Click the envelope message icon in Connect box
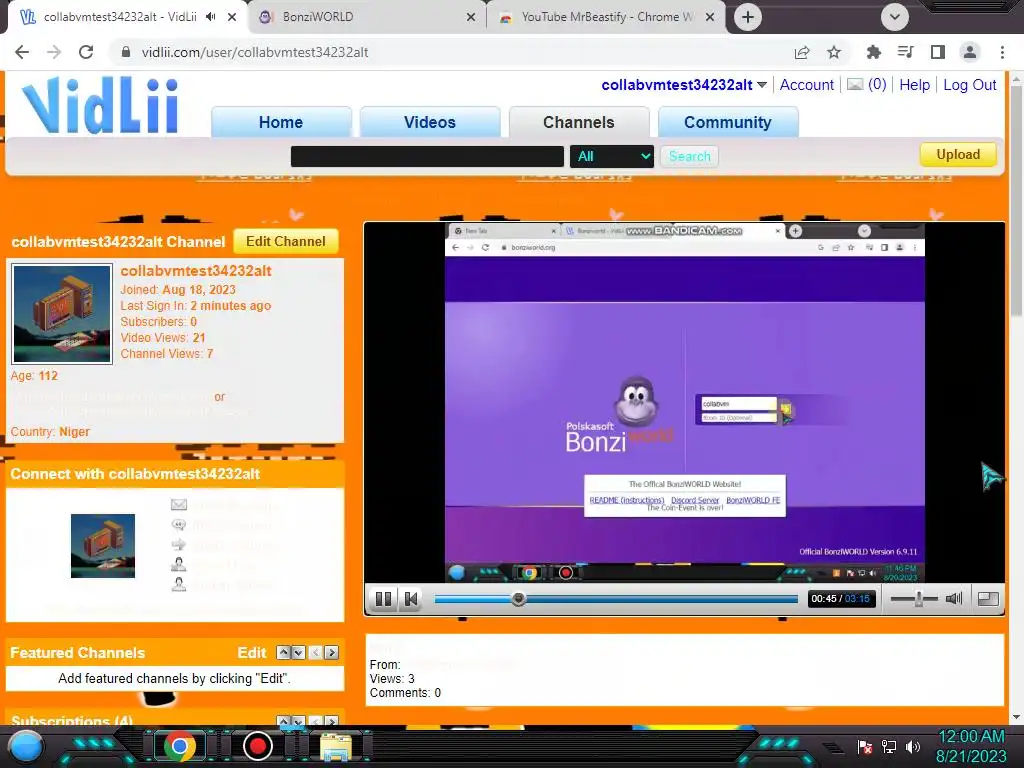 [179, 505]
